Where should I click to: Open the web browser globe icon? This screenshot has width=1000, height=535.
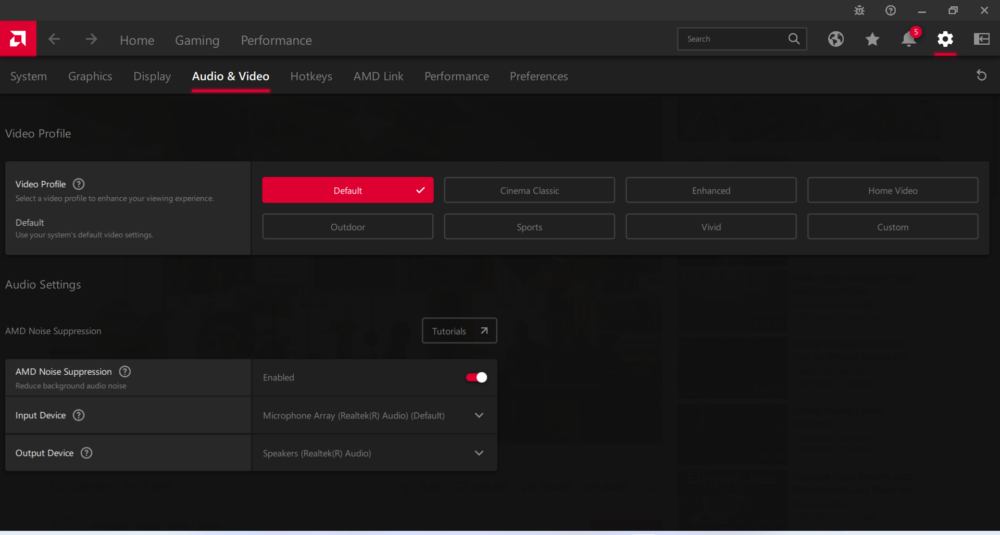tap(836, 39)
